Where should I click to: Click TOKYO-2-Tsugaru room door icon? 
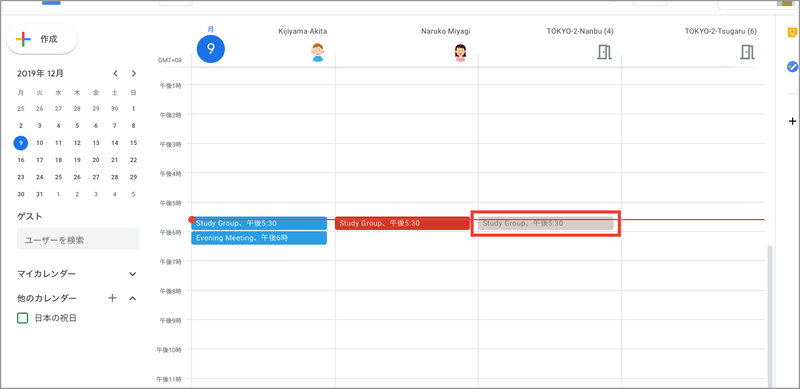[747, 52]
